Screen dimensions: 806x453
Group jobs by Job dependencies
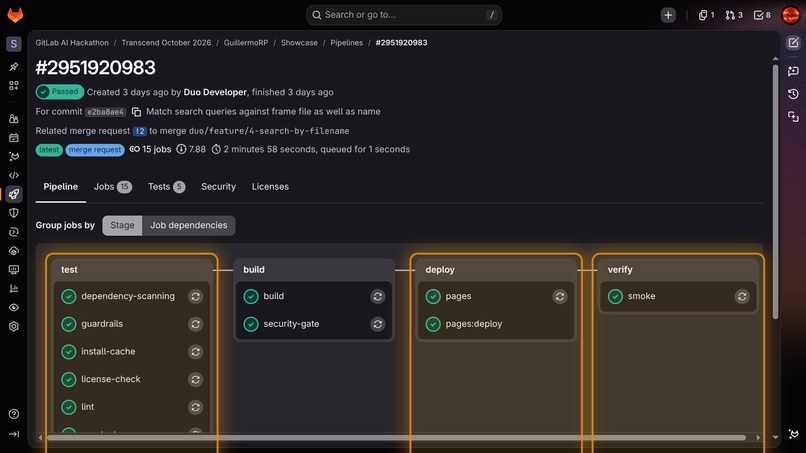point(189,225)
